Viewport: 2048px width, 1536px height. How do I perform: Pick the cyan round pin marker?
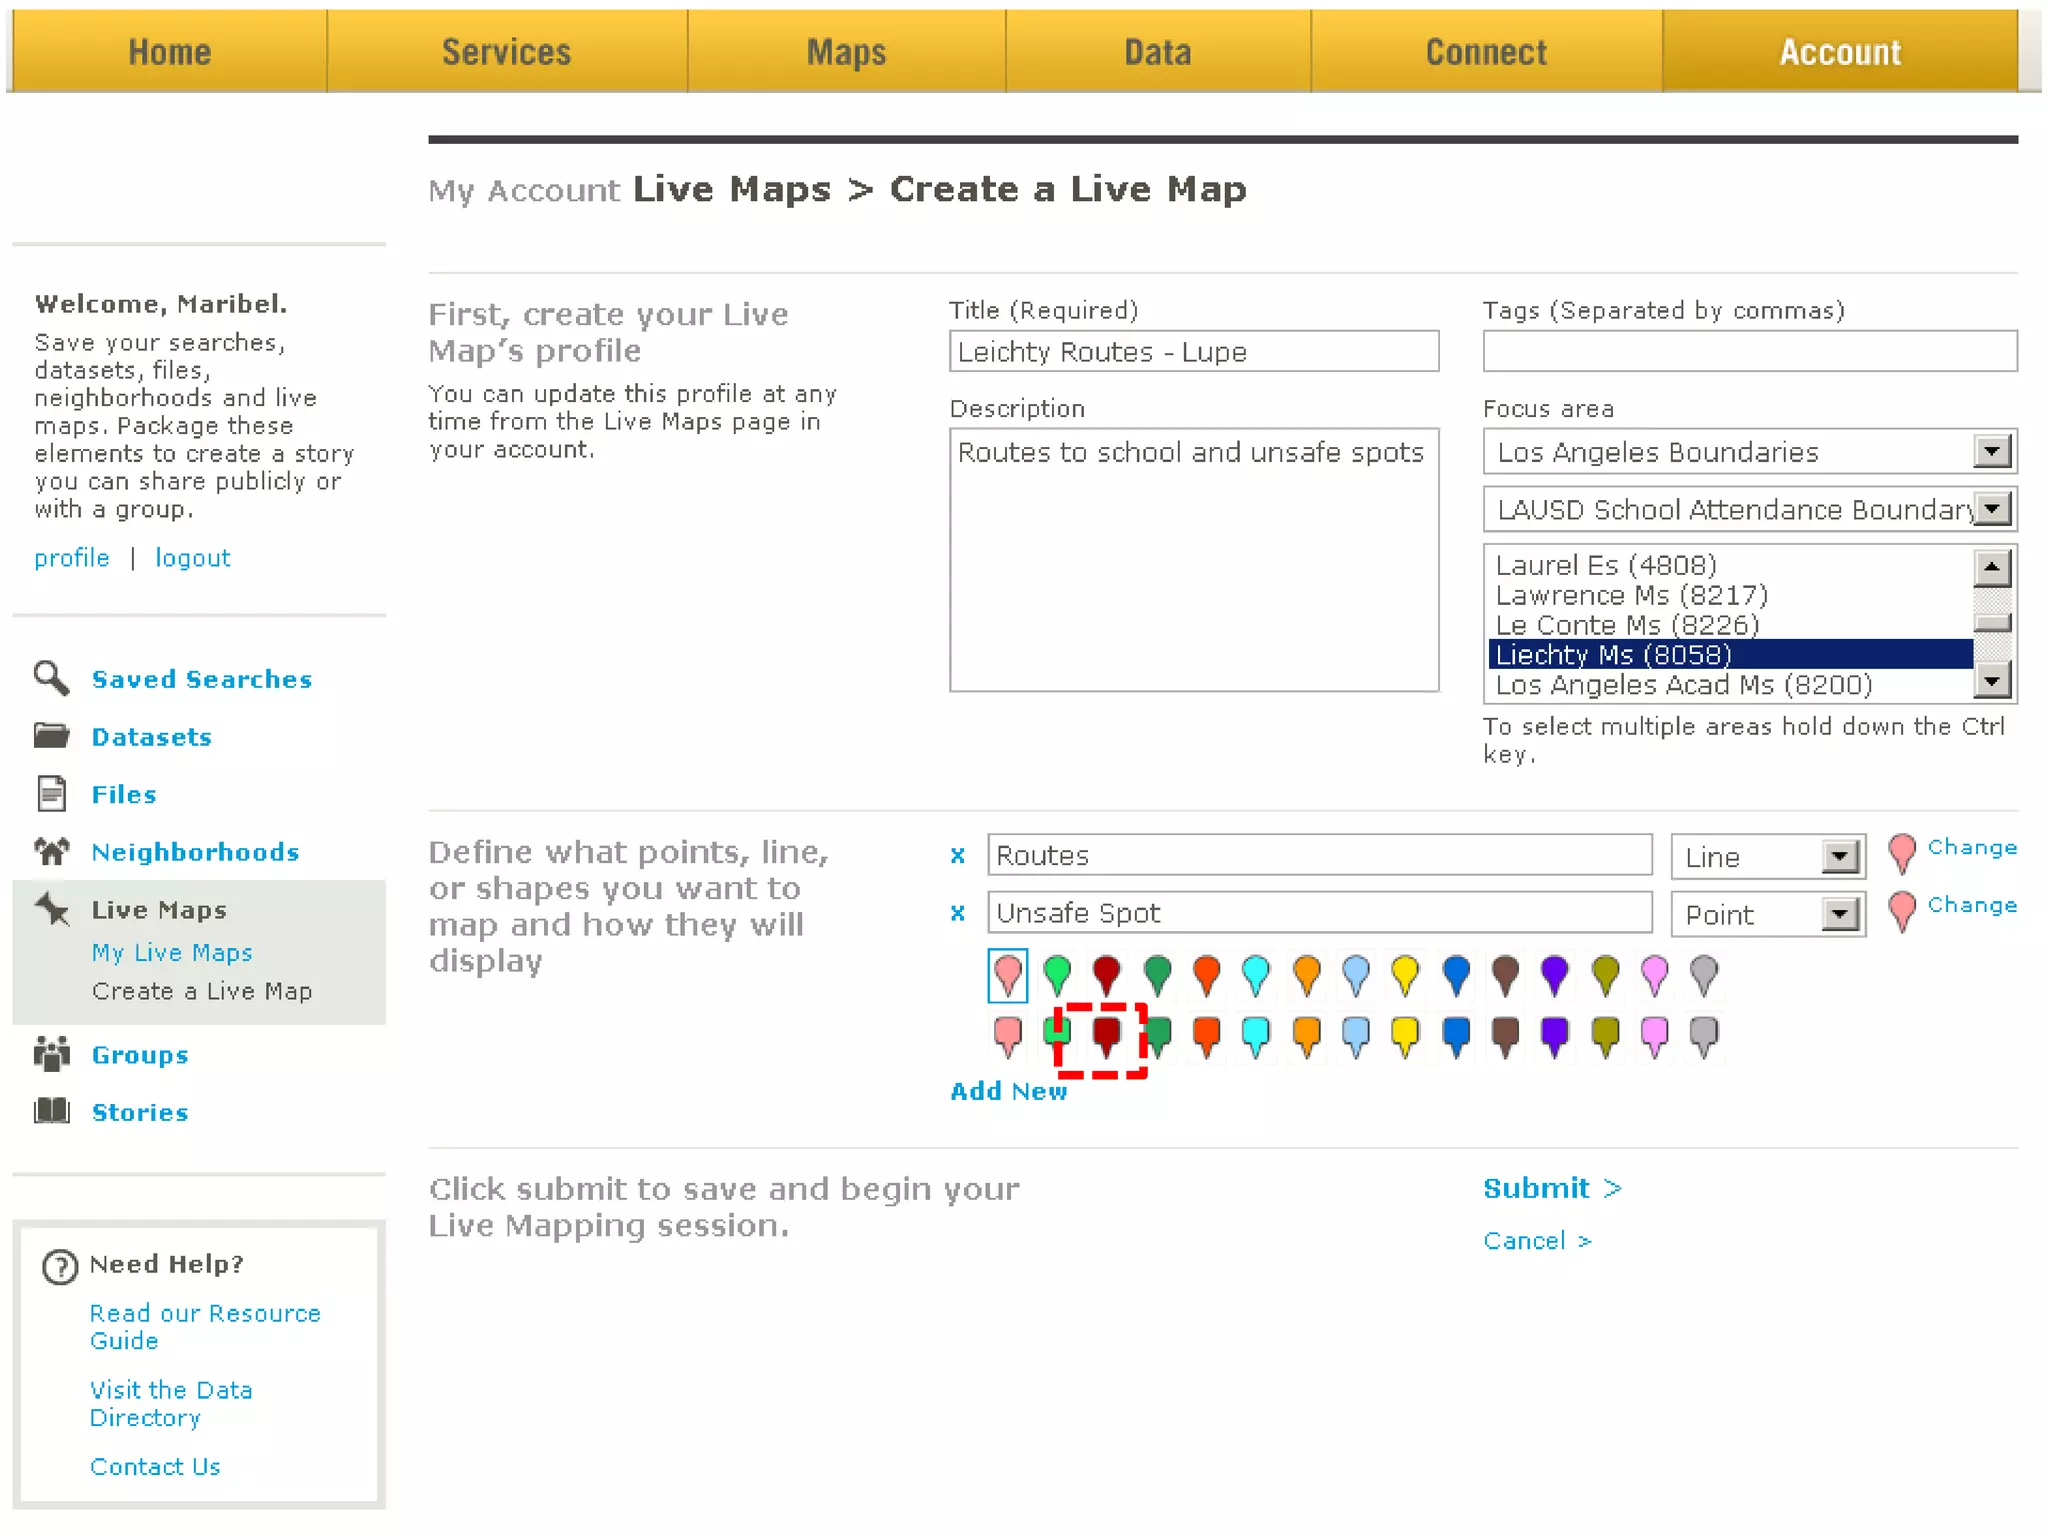[x=1256, y=975]
